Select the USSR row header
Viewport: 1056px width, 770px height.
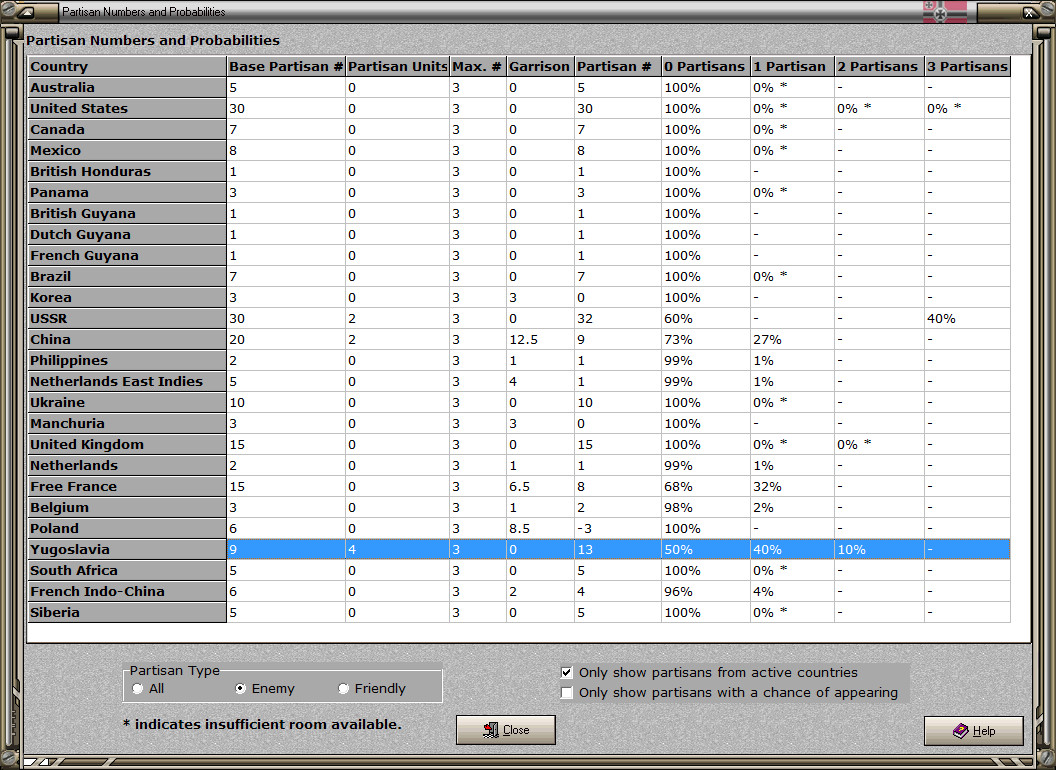(x=127, y=319)
